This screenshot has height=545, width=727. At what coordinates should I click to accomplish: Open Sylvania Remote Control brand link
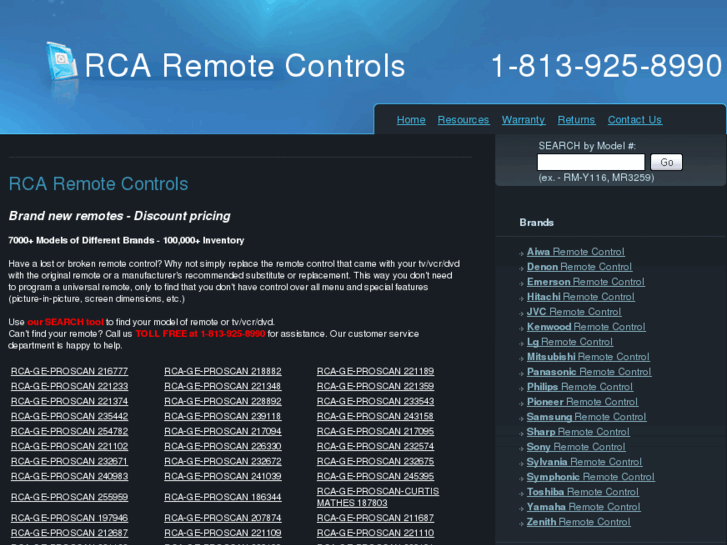pos(584,462)
